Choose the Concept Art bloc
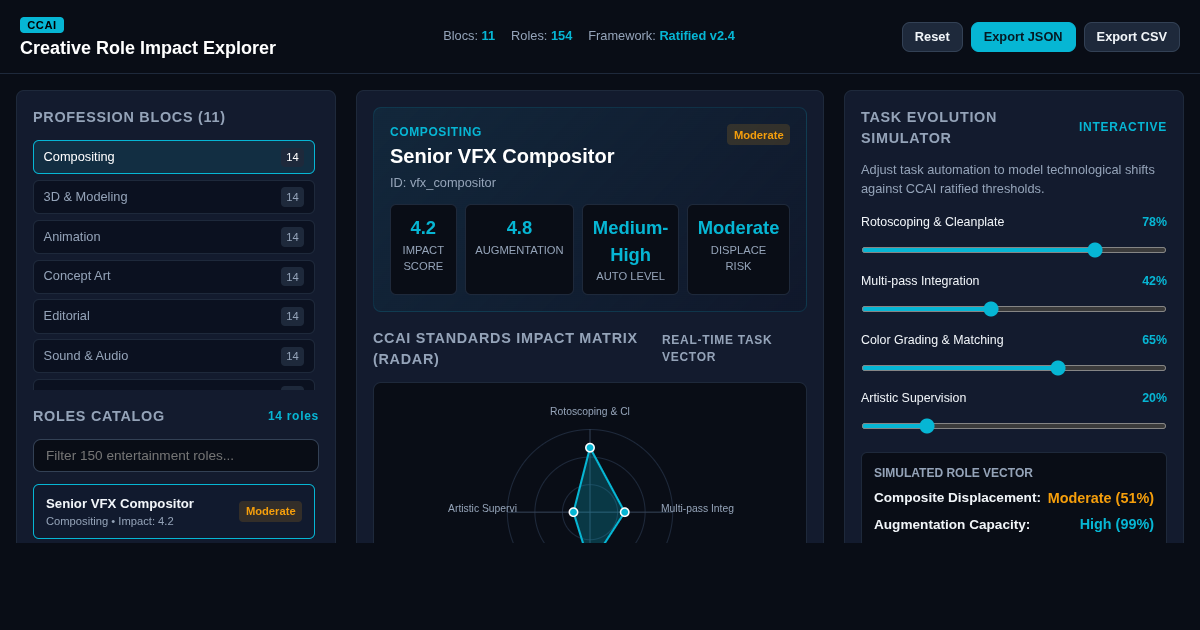The width and height of the screenshot is (1200, 630). click(x=174, y=277)
